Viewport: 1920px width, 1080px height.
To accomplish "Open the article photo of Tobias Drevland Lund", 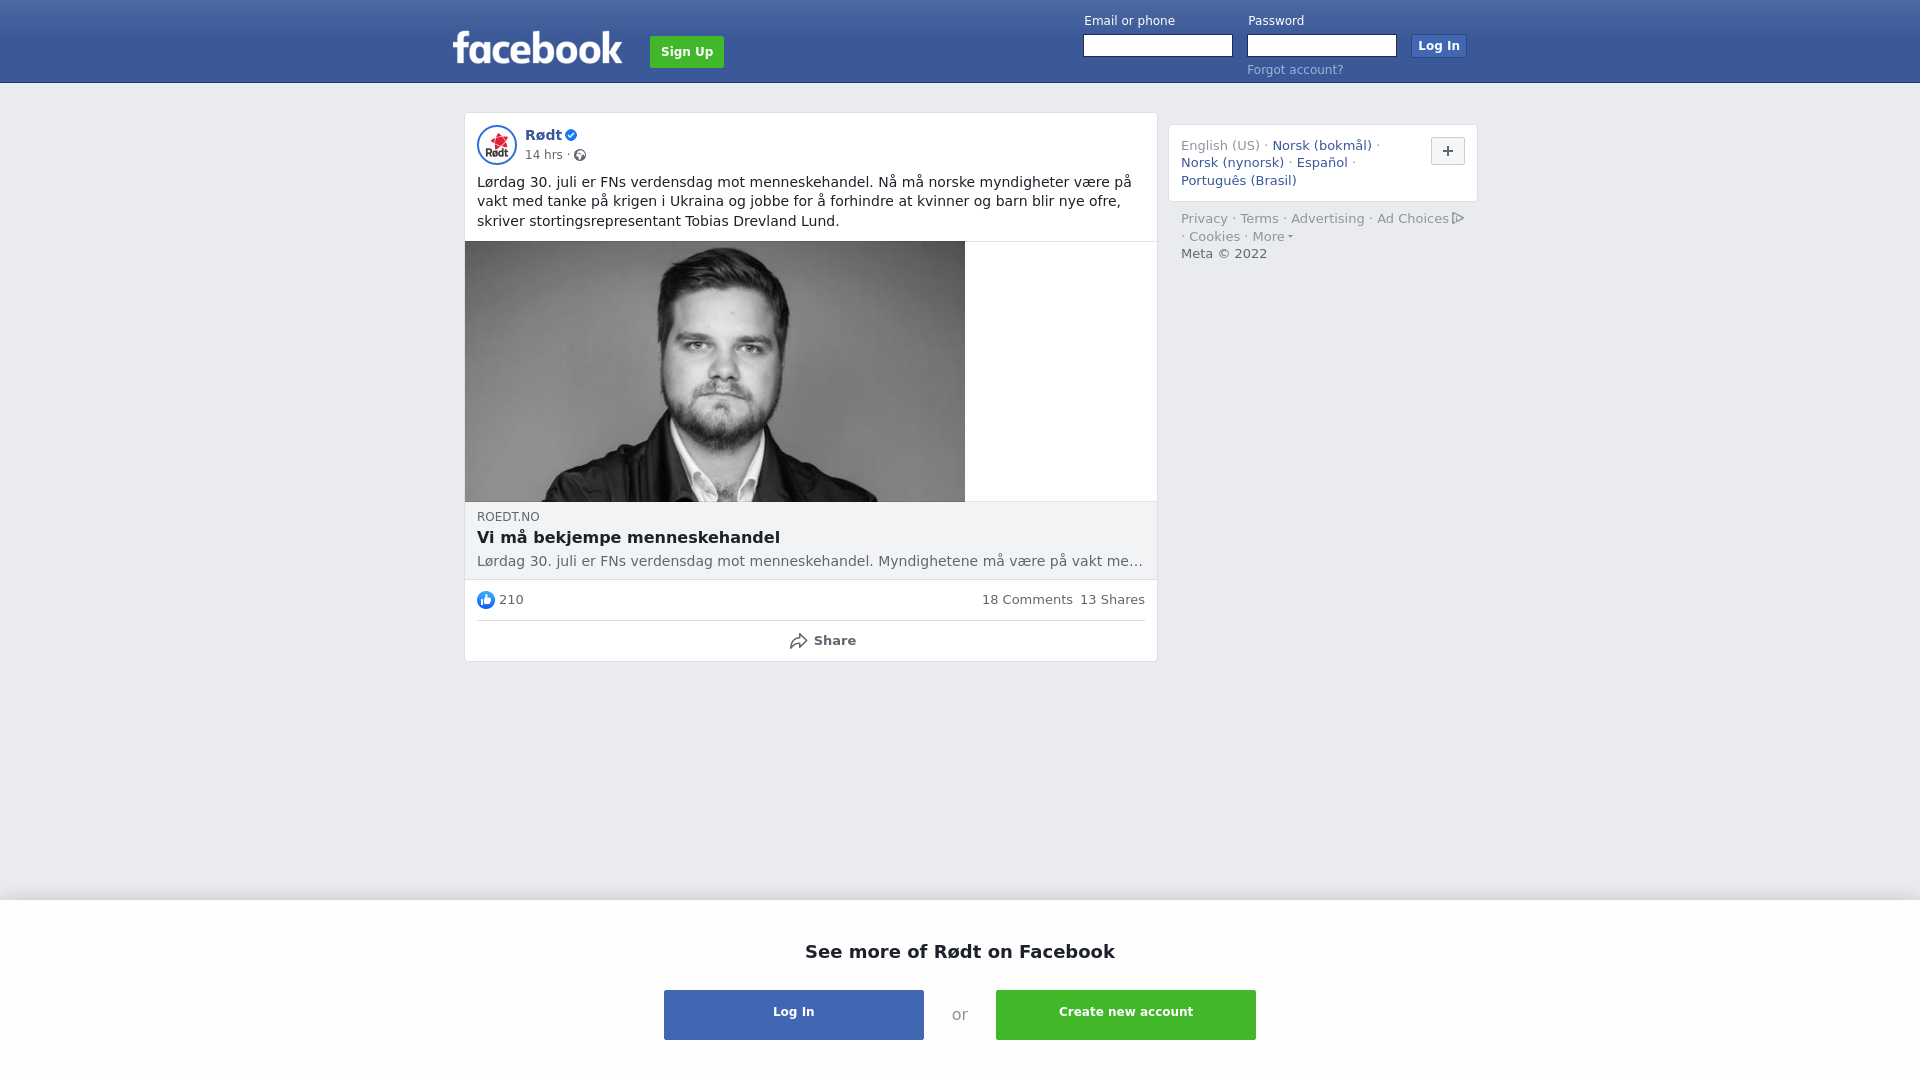I will coord(715,371).
